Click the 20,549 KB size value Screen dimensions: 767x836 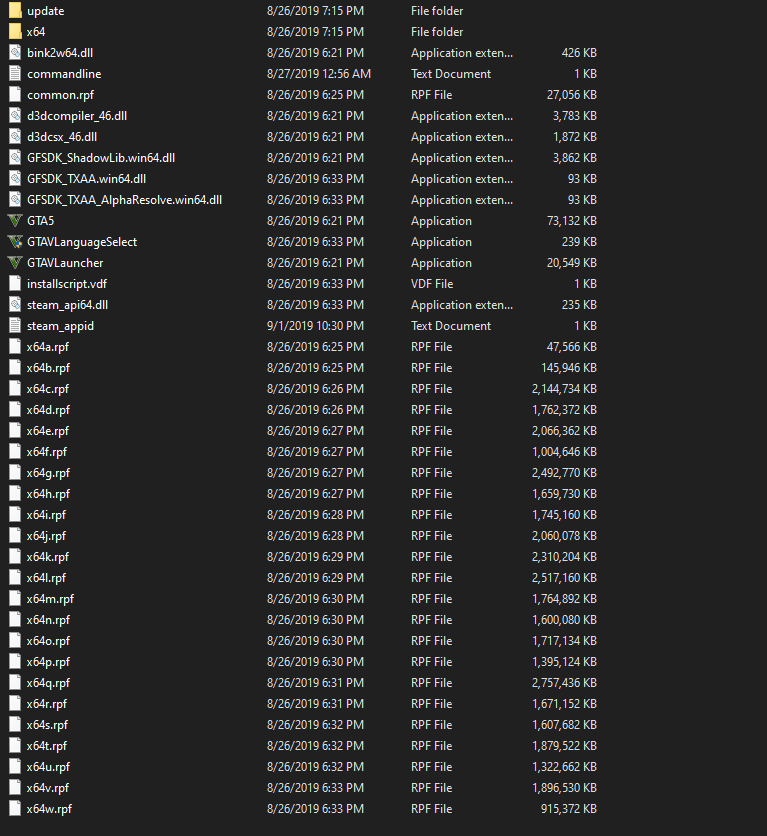pyautogui.click(x=571, y=263)
